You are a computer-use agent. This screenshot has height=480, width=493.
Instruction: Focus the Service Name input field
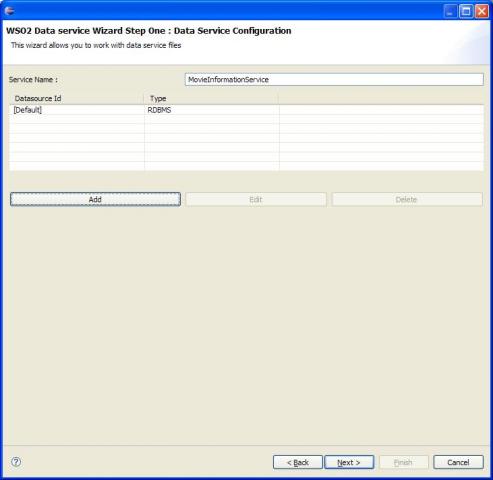tap(334, 80)
